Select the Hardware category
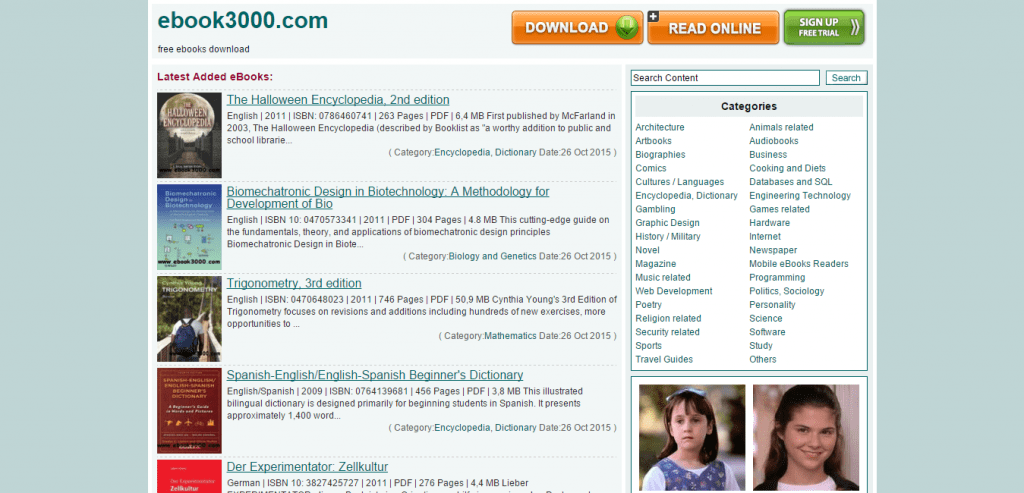 coord(769,223)
